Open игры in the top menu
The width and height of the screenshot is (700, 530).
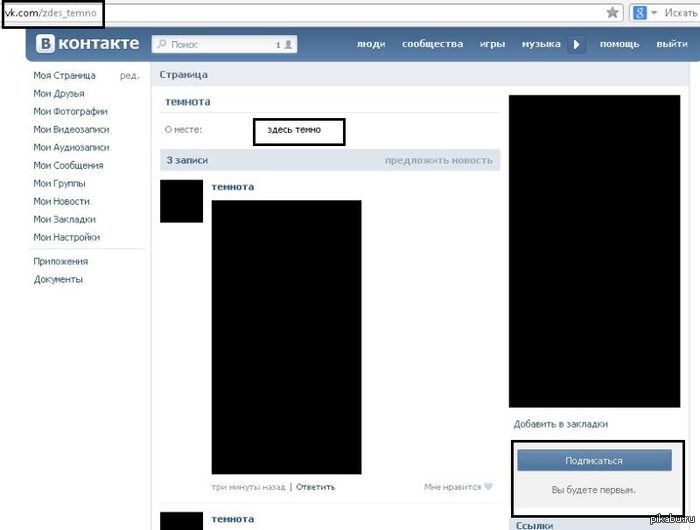[492, 45]
